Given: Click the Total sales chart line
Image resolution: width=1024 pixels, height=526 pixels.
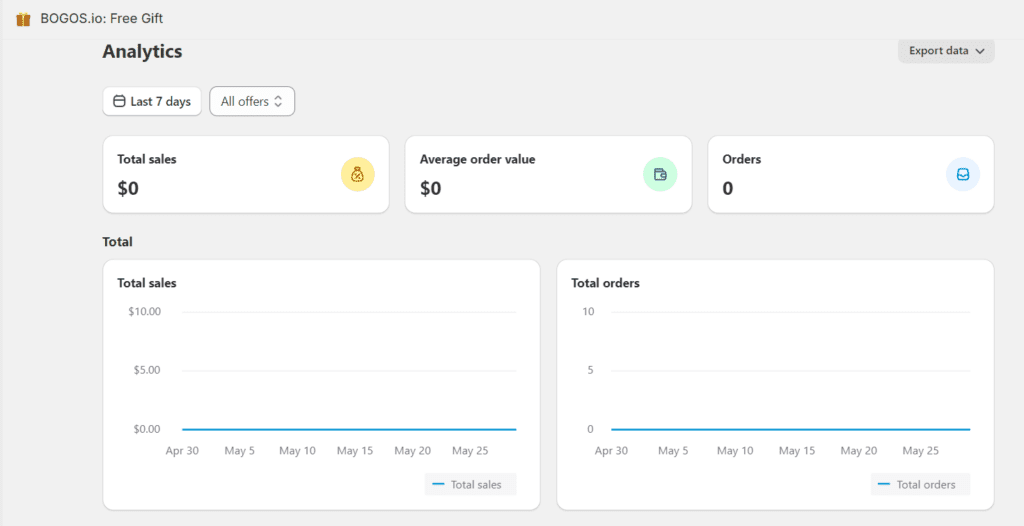Looking at the screenshot, I should [x=348, y=429].
